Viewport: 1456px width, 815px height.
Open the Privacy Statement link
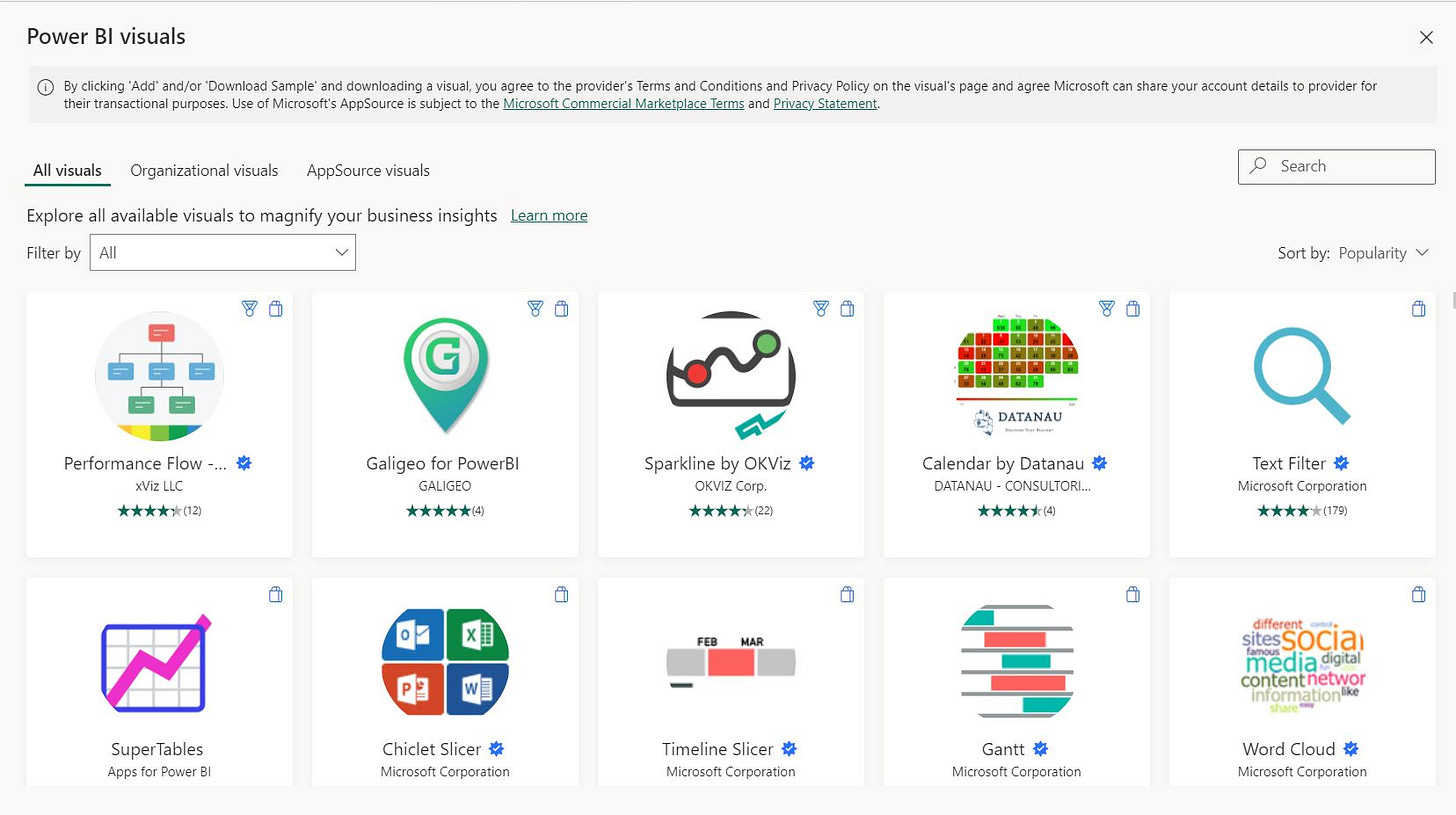825,103
